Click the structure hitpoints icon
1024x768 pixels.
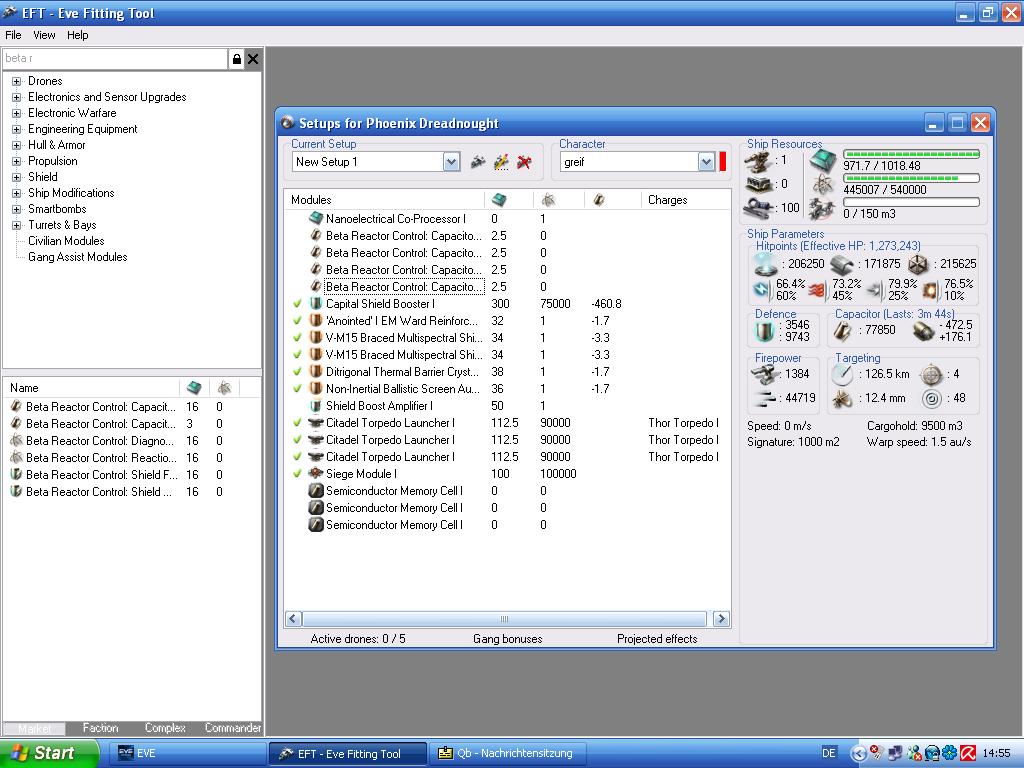tap(918, 264)
